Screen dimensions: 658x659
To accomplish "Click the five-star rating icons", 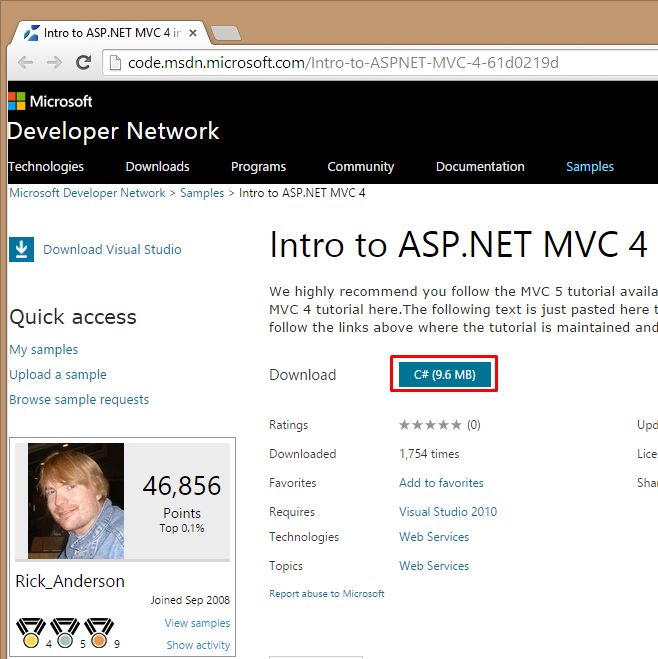I will pyautogui.click(x=430, y=425).
